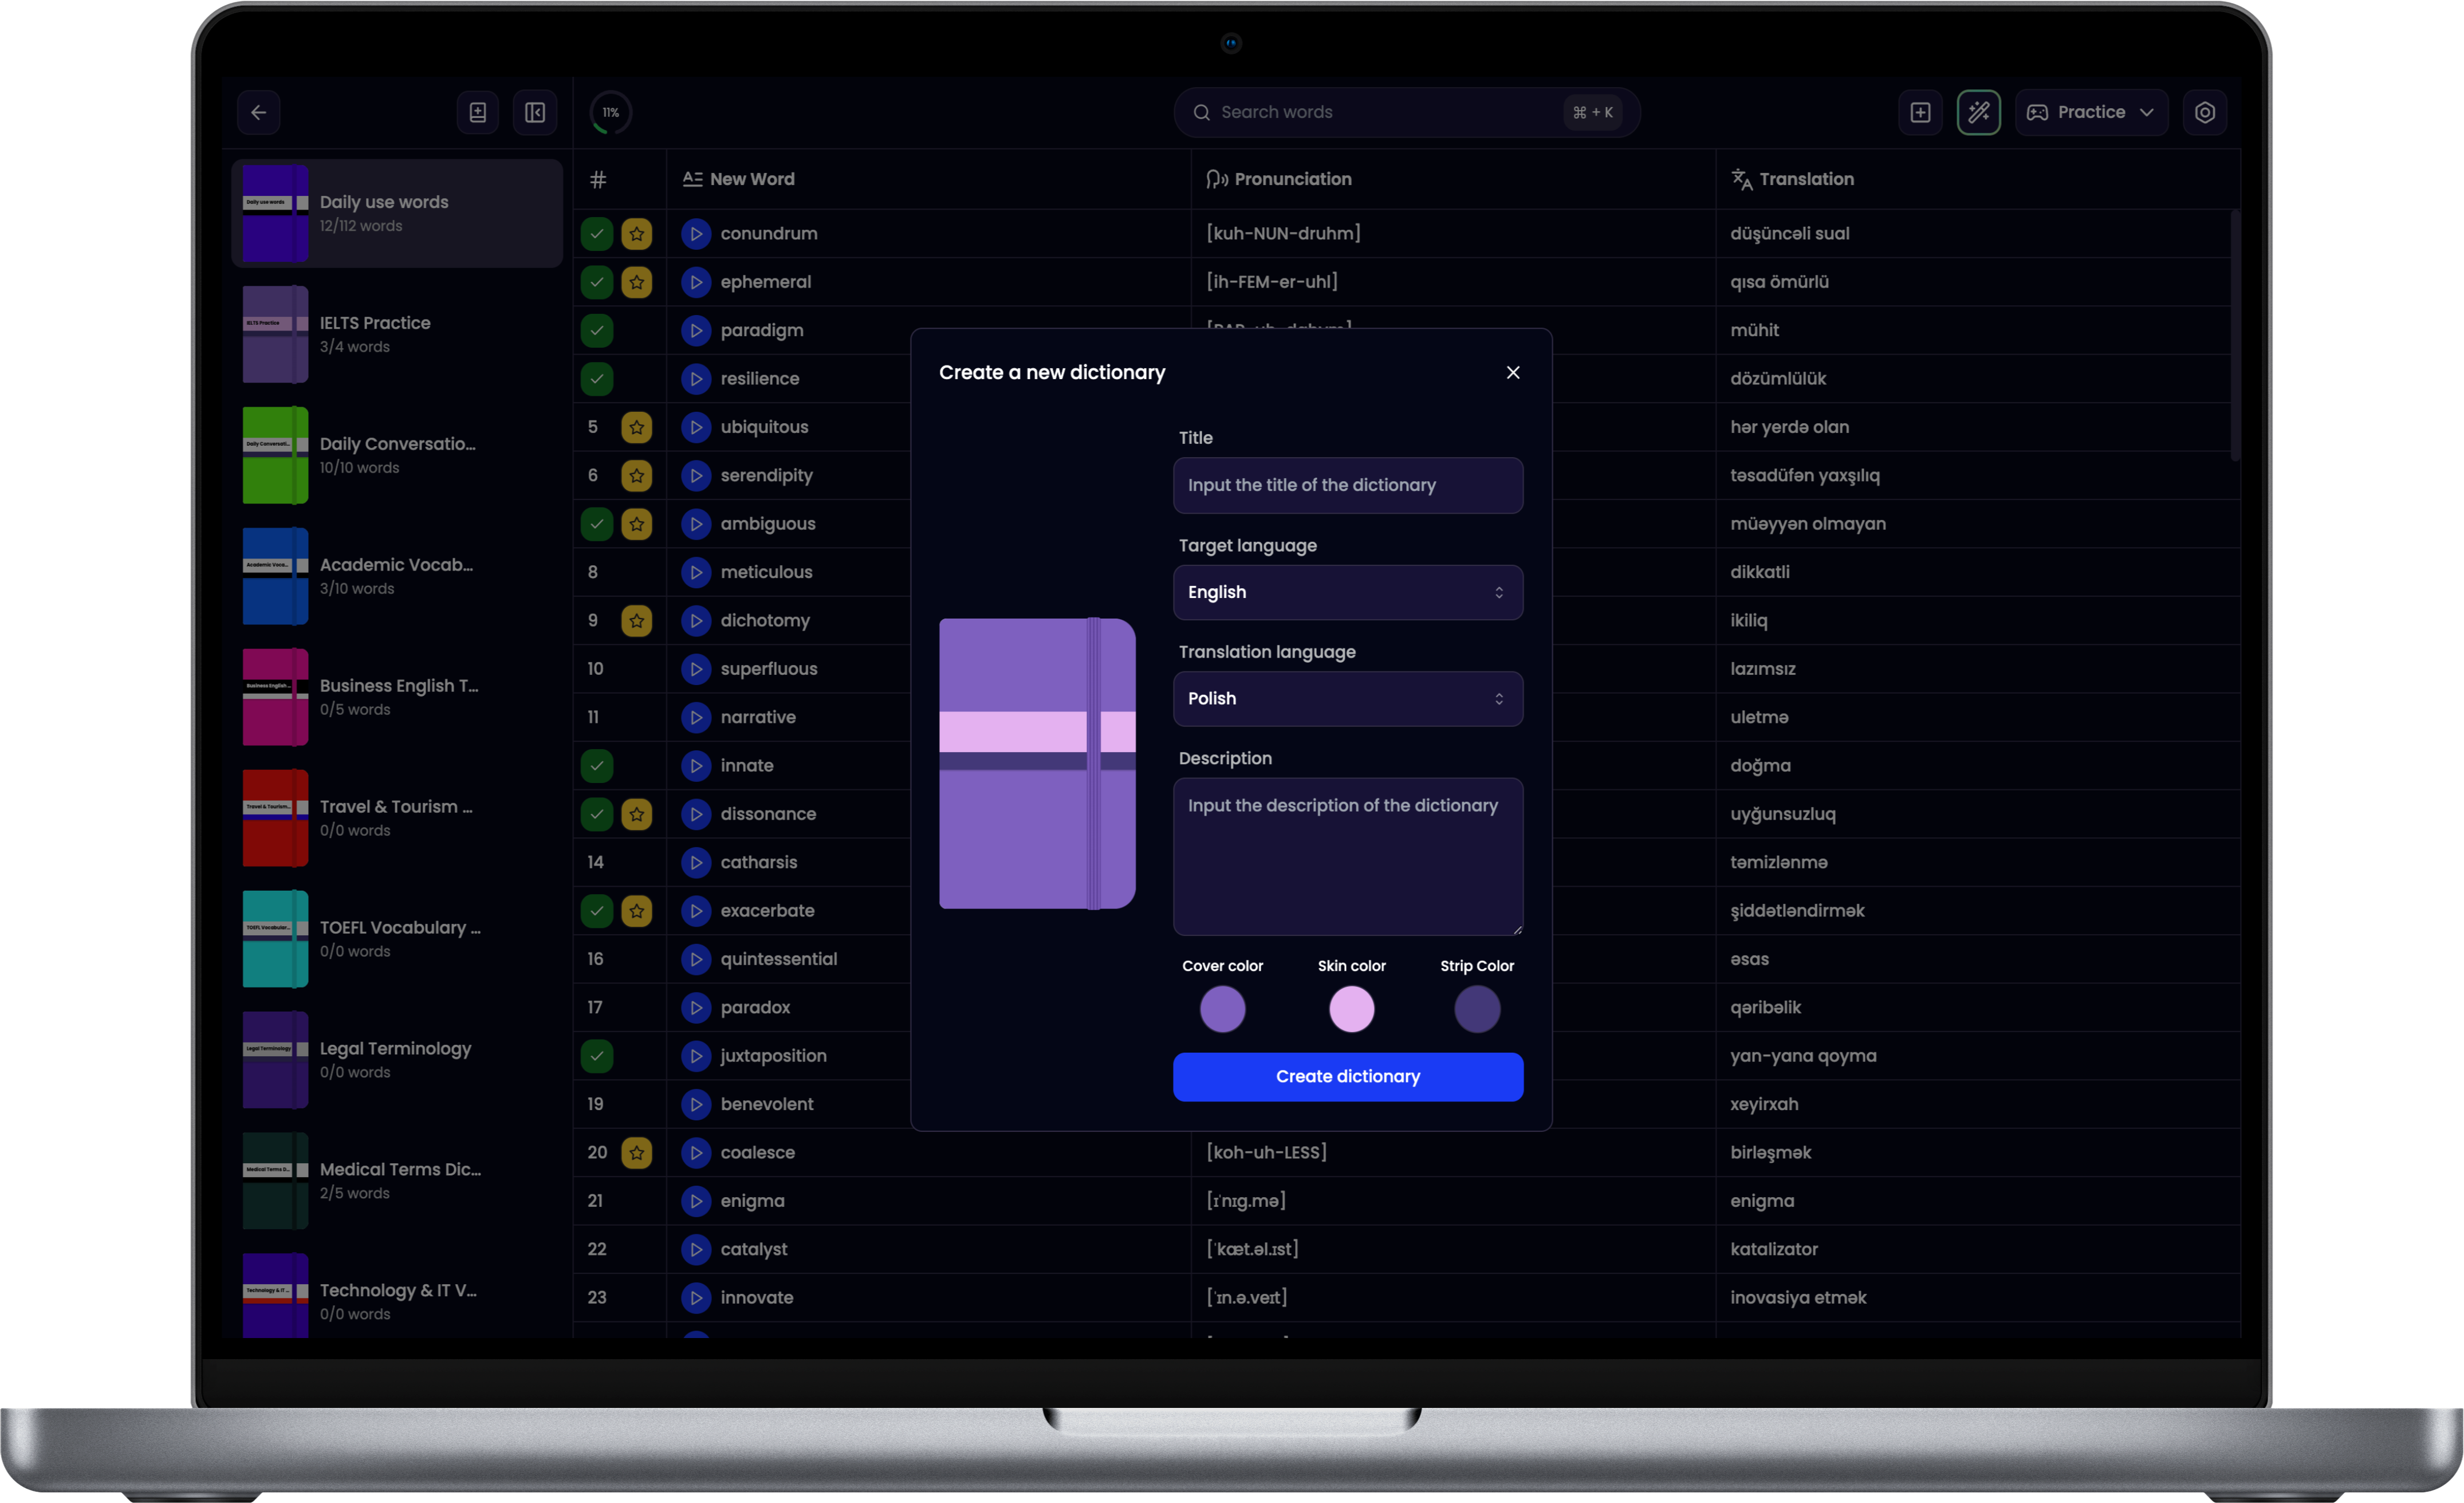2464x1503 pixels.
Task: Click the Create dictionary button
Action: [1347, 1076]
